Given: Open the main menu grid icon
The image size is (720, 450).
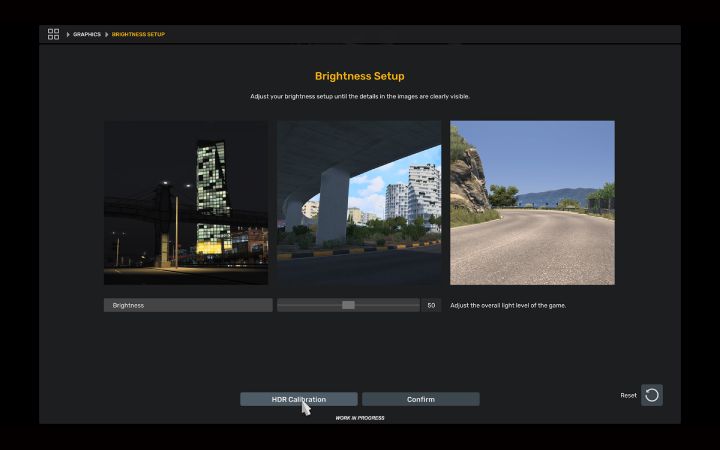Looking at the screenshot, I should [x=53, y=34].
